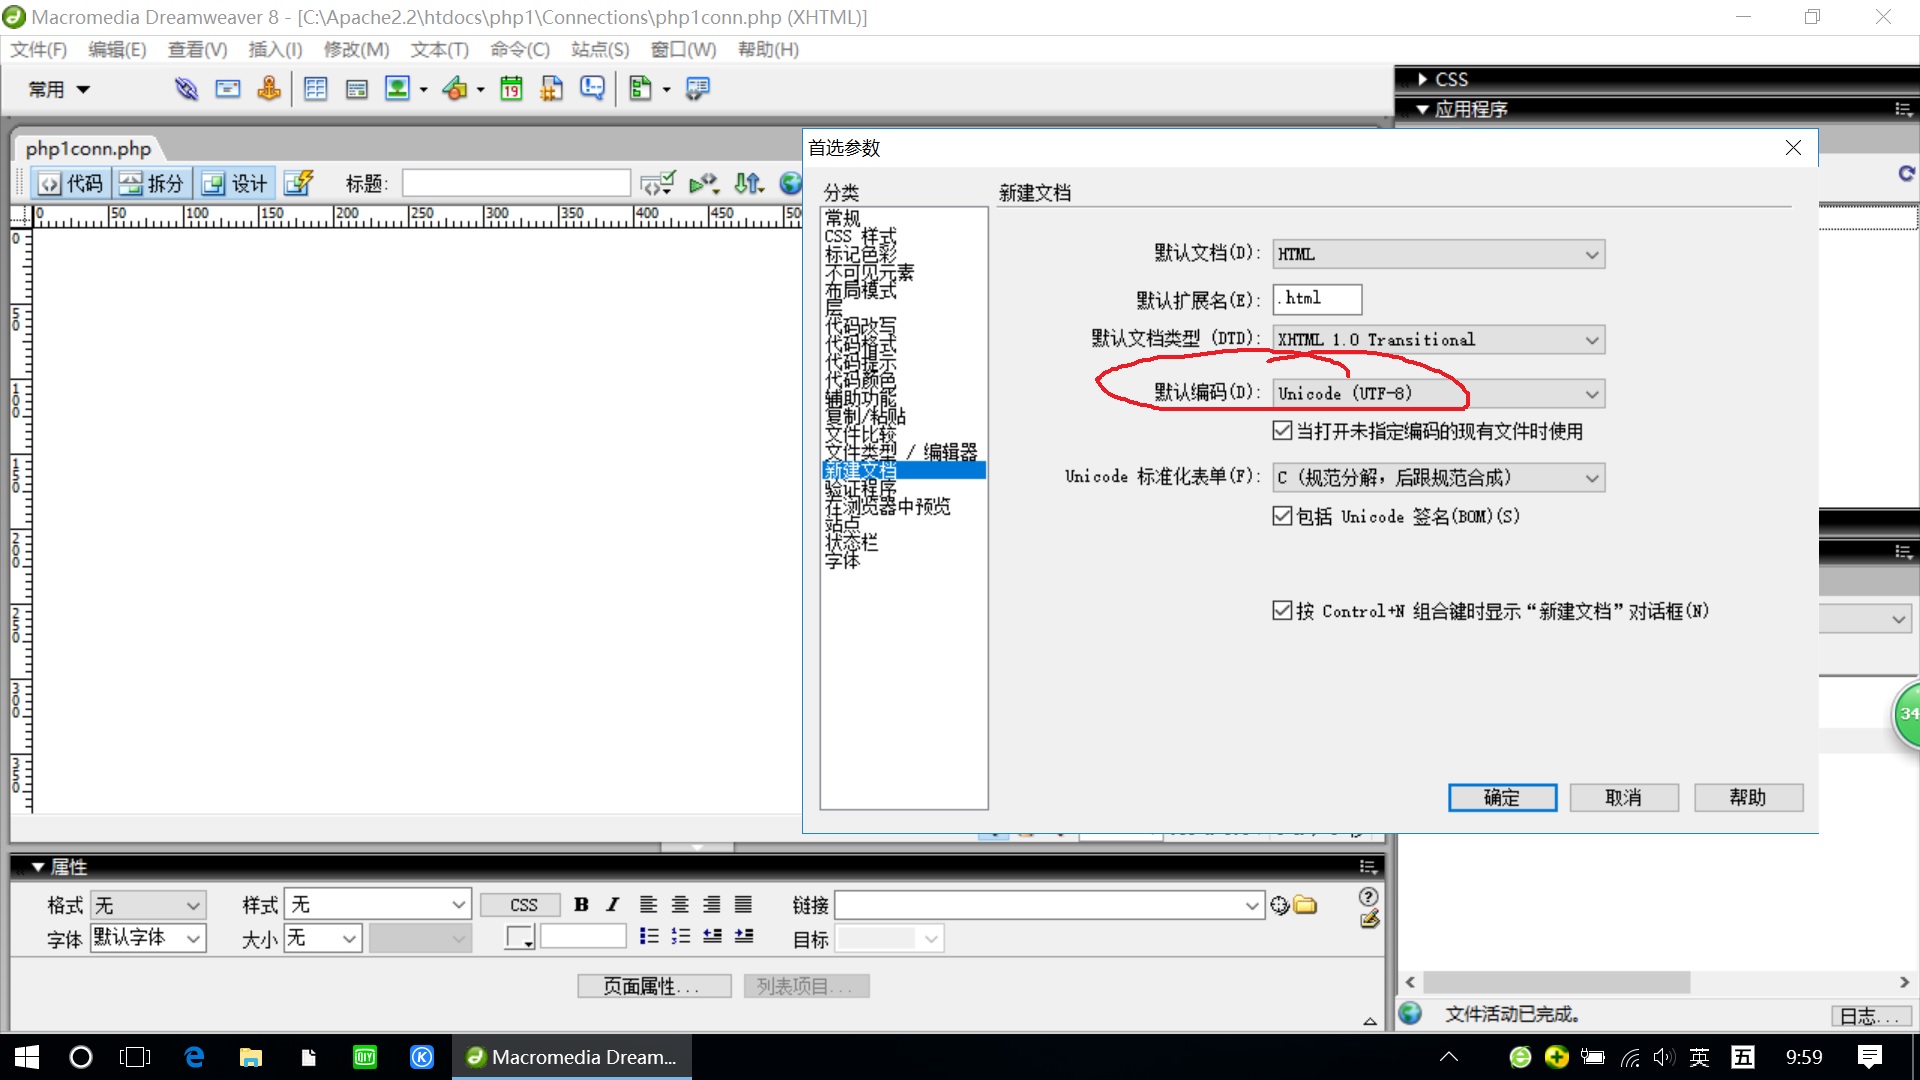Toggle 'use when opening existing files' checkbox
This screenshot has height=1080, width=1920.
coord(1282,431)
